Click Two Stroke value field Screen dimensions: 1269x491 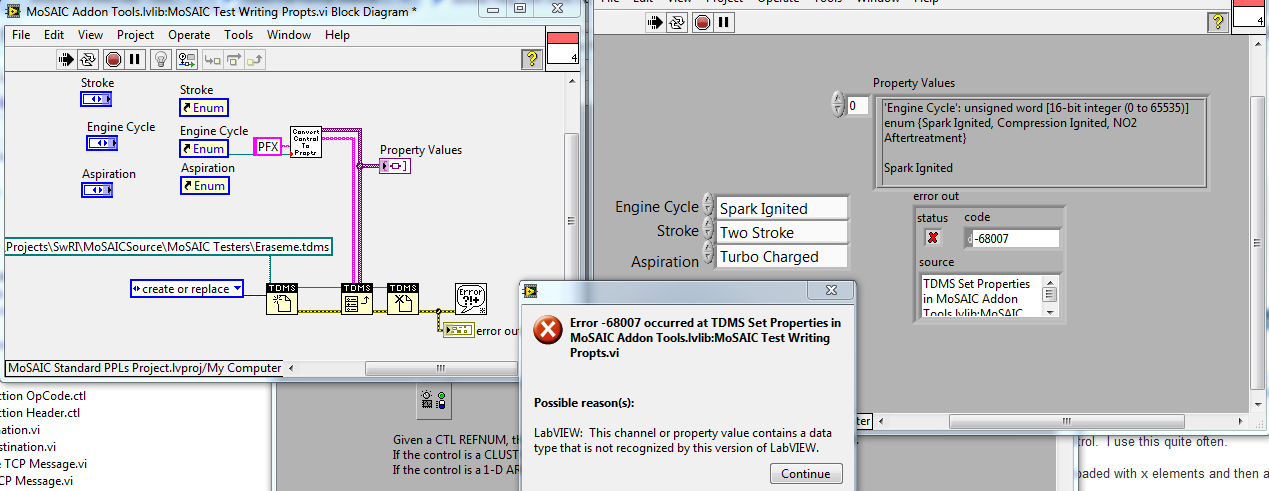[x=782, y=232]
